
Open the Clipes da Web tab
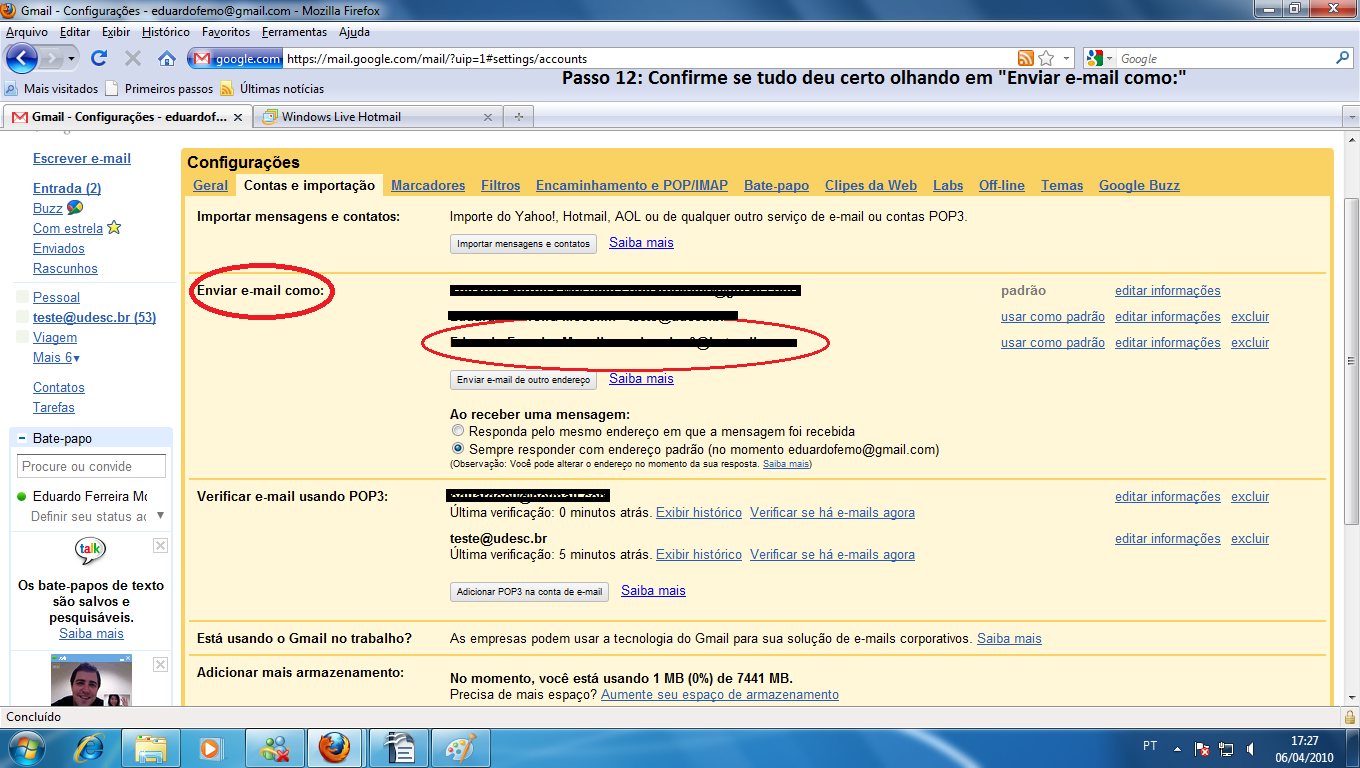pos(871,185)
